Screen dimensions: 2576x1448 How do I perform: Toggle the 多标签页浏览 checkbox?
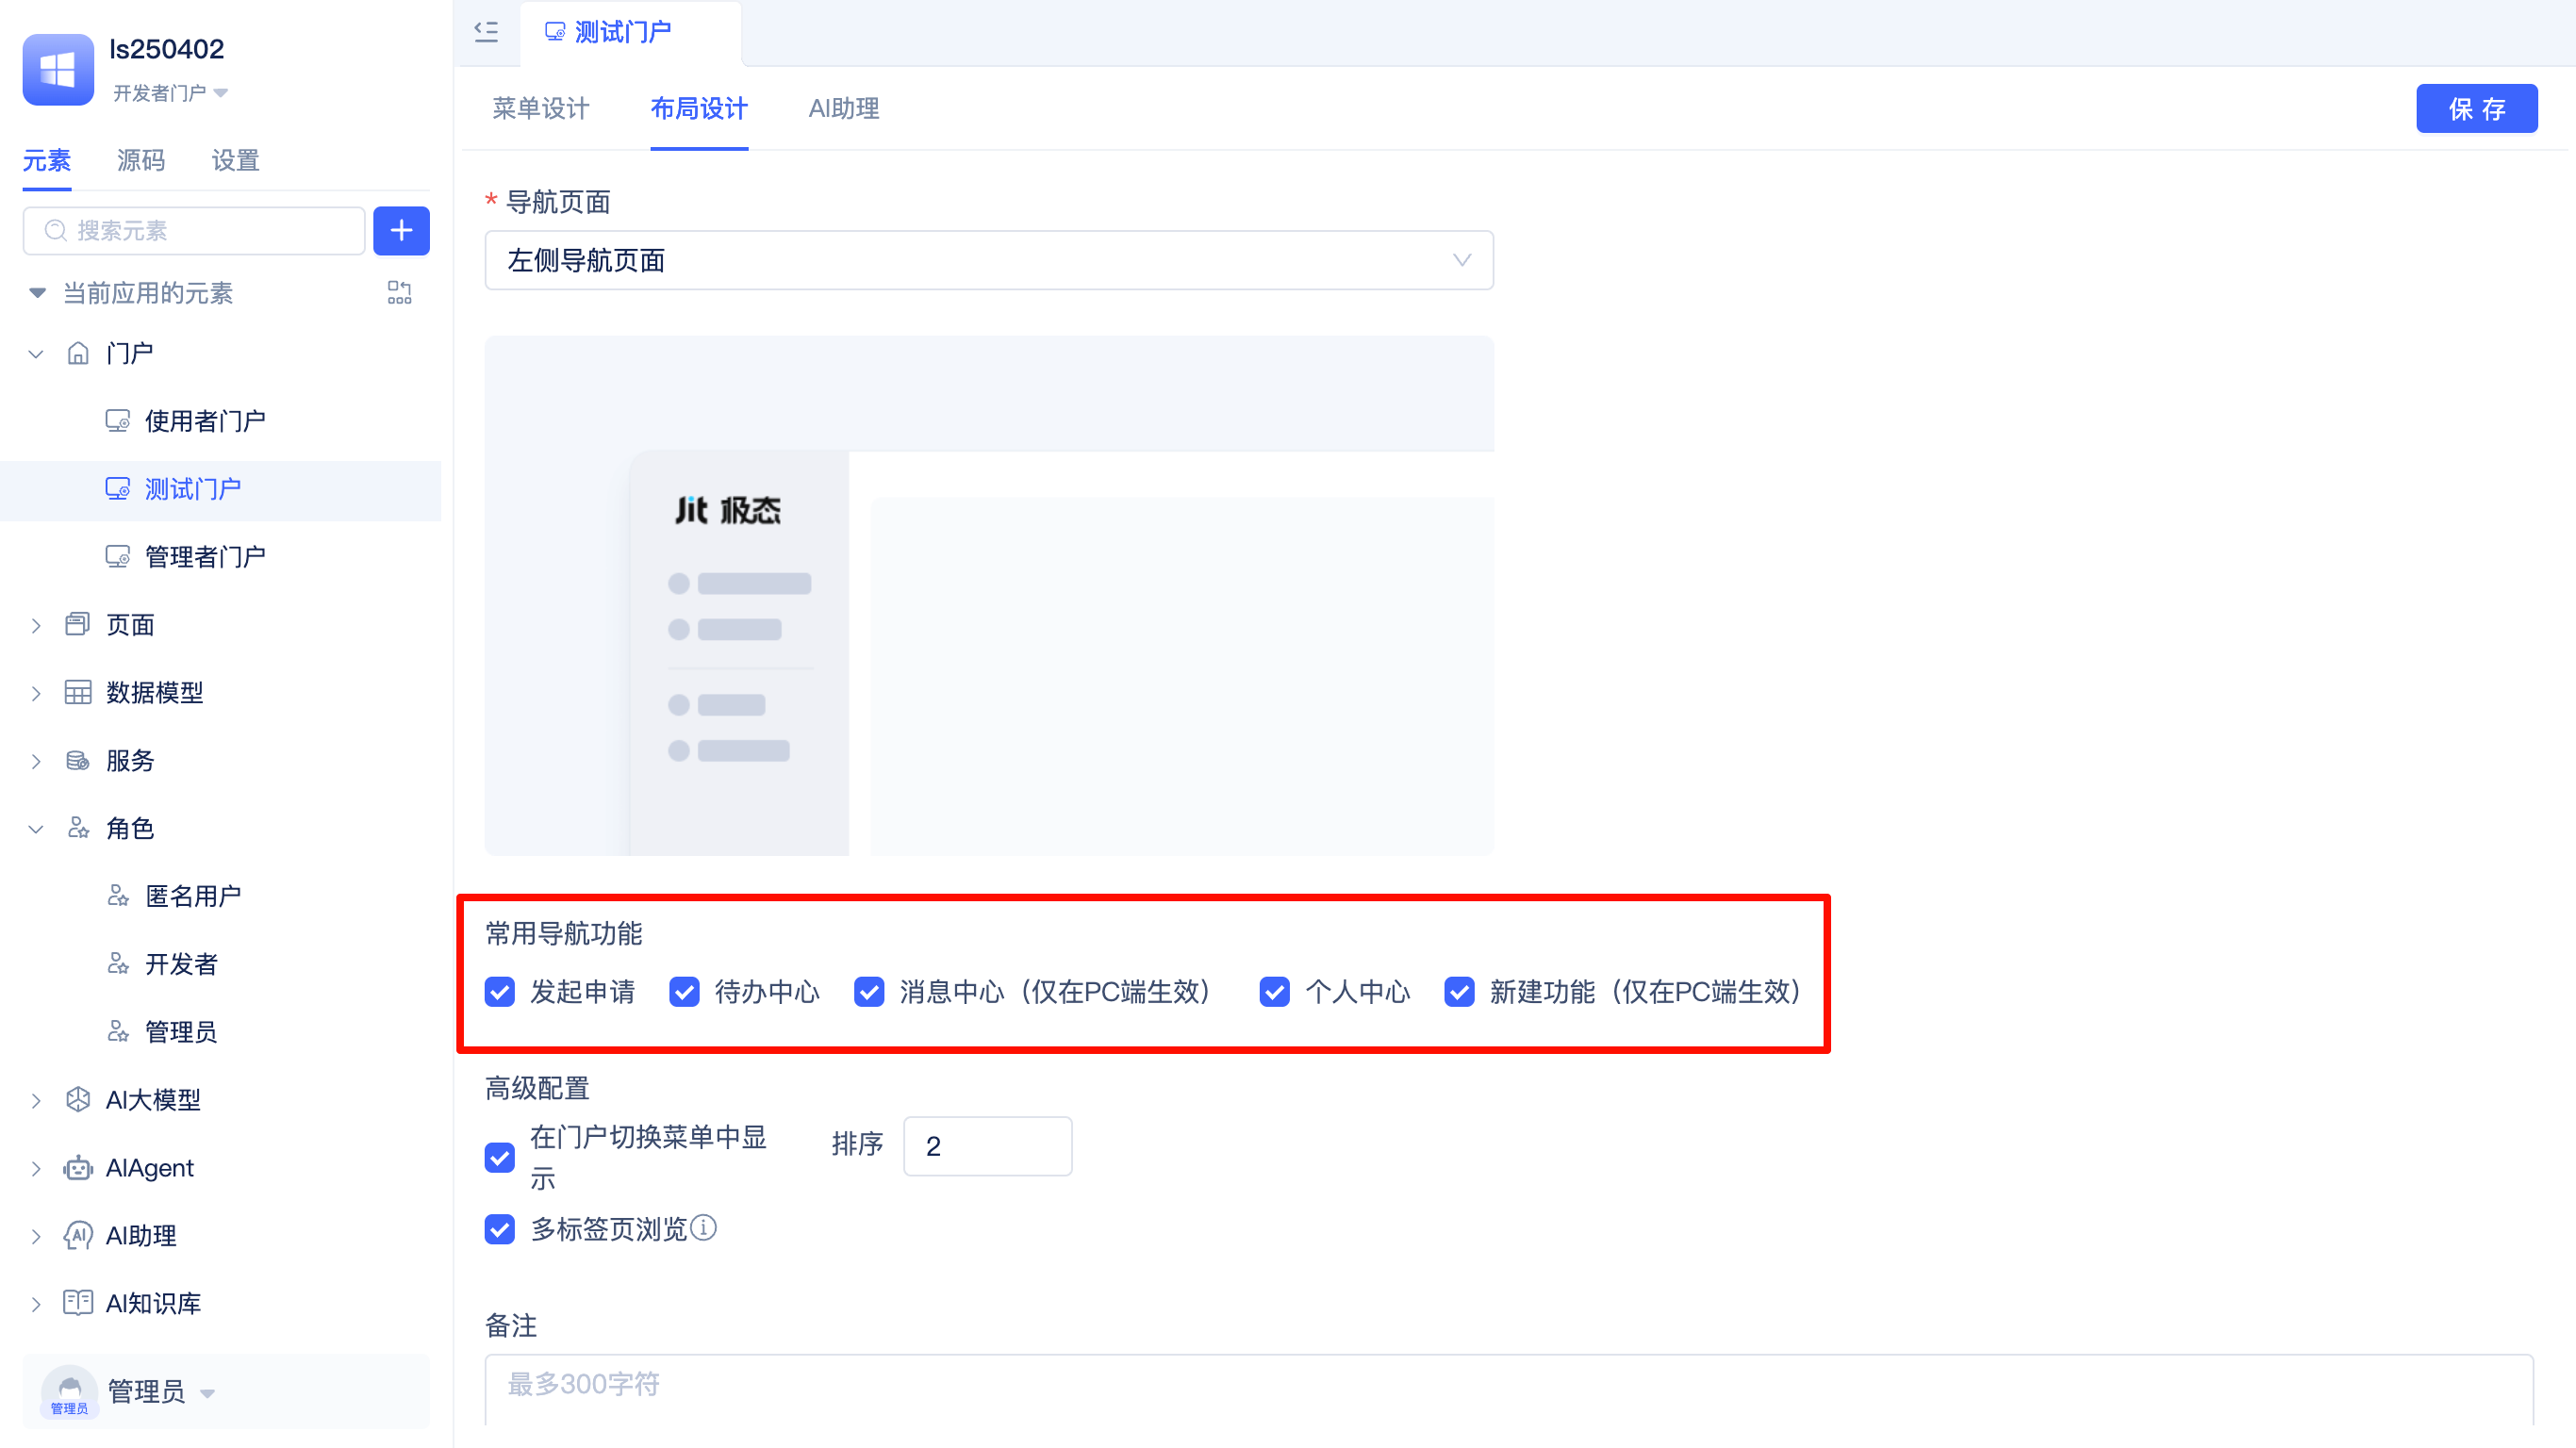click(x=500, y=1229)
